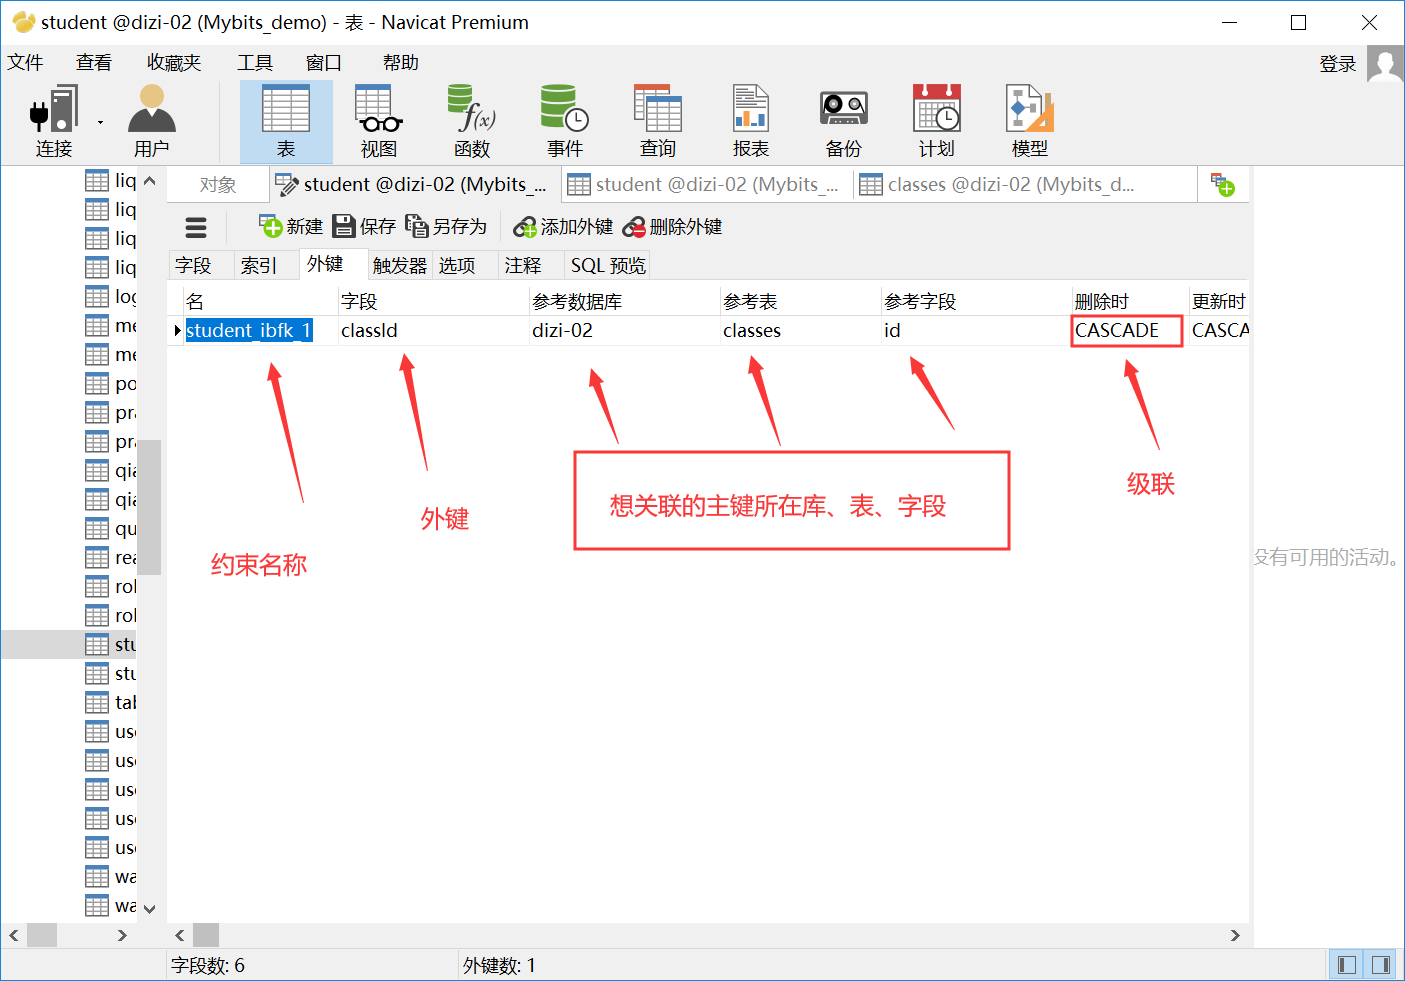Open the 查询 query icon
This screenshot has width=1405, height=981.
click(658, 121)
